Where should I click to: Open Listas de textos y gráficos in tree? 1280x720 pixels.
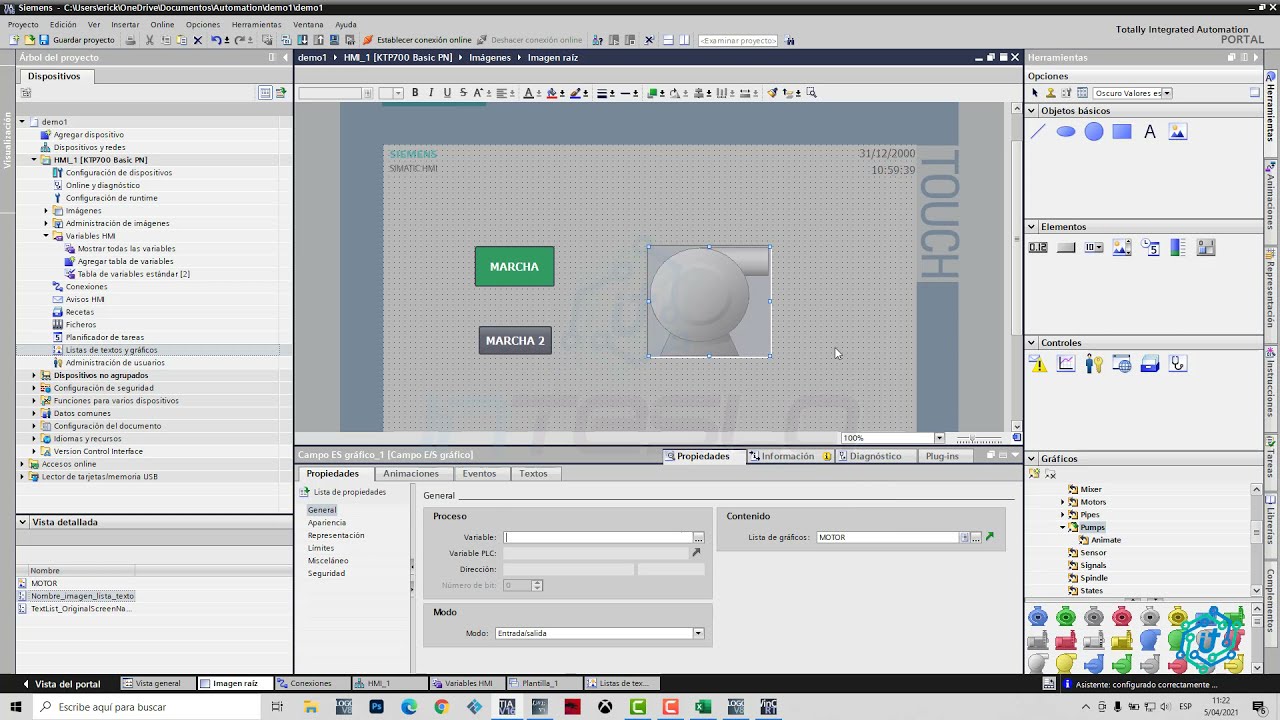pyautogui.click(x=111, y=350)
